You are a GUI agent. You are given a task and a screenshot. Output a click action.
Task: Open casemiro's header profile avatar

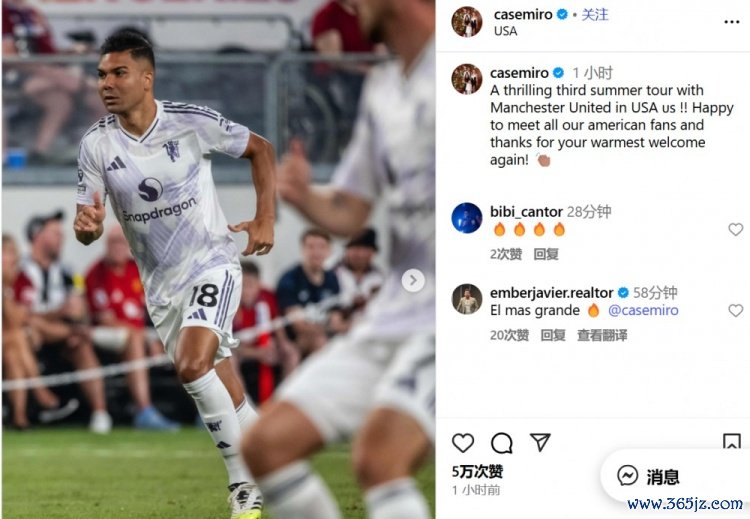pyautogui.click(x=467, y=22)
